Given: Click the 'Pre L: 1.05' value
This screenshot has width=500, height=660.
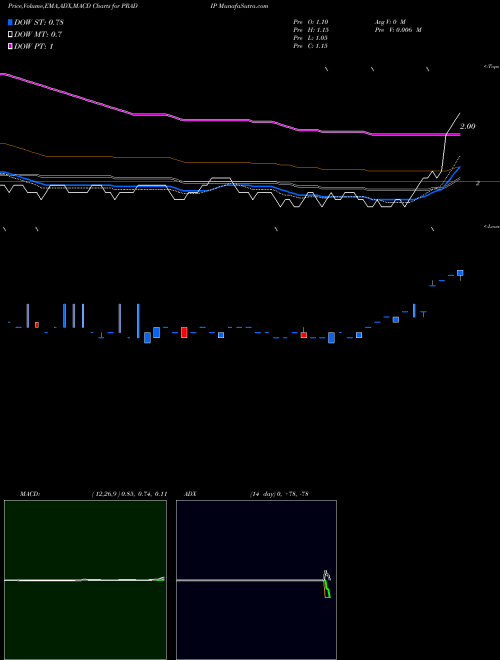Looking at the screenshot, I should (x=311, y=38).
